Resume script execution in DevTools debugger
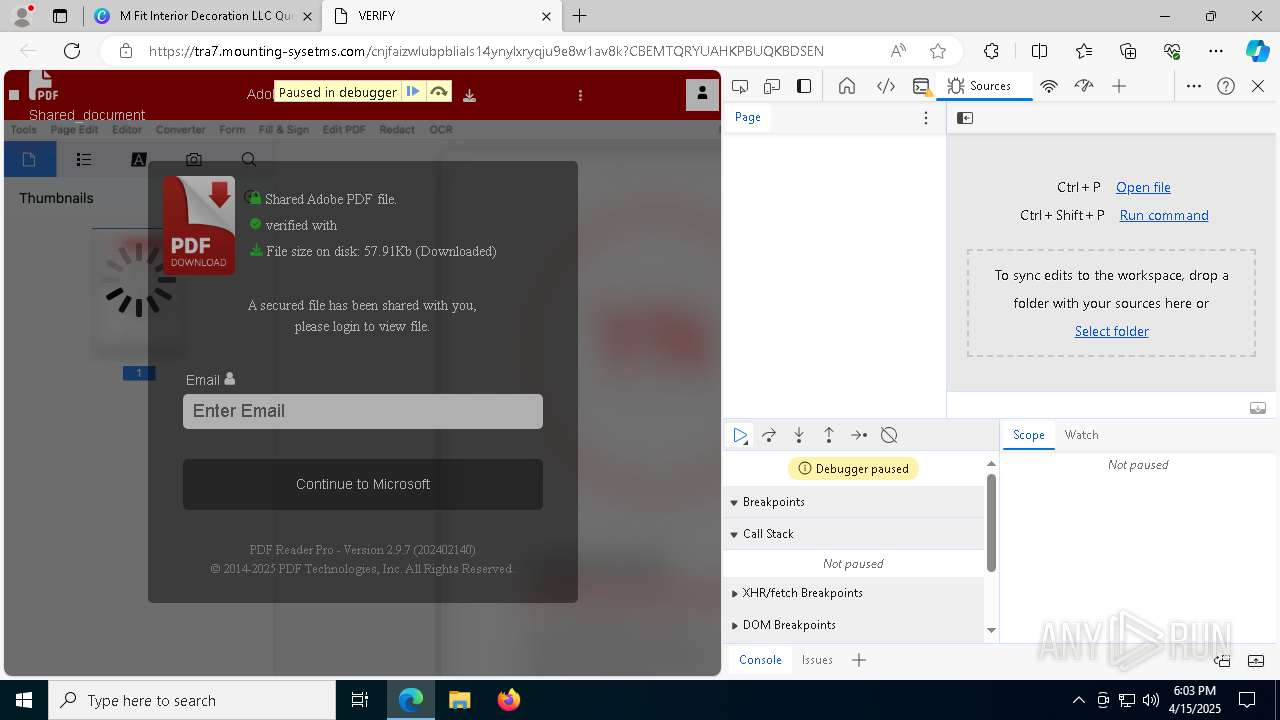The image size is (1280, 720). point(740,435)
